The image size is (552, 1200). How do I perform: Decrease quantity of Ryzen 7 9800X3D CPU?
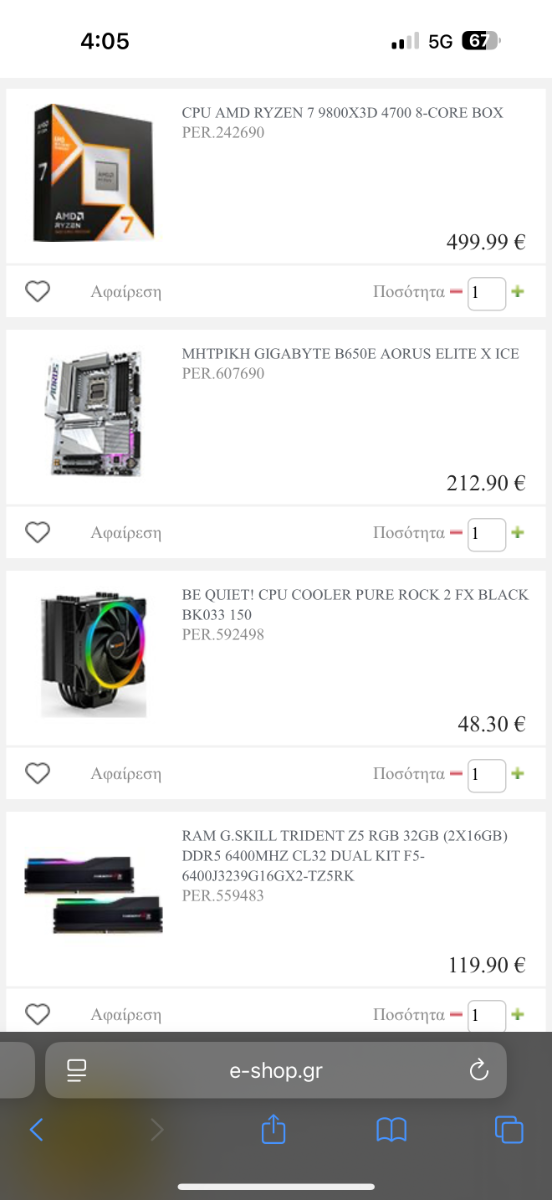(456, 292)
